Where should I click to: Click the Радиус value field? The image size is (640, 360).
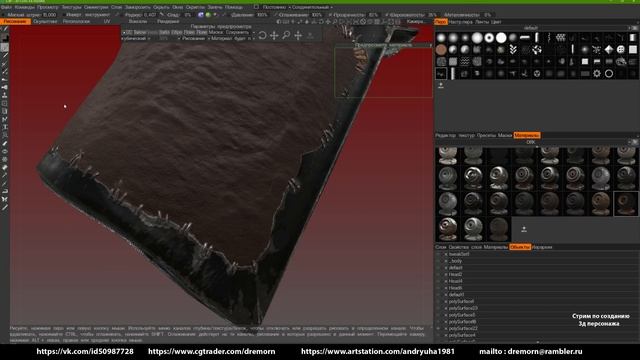(x=150, y=15)
